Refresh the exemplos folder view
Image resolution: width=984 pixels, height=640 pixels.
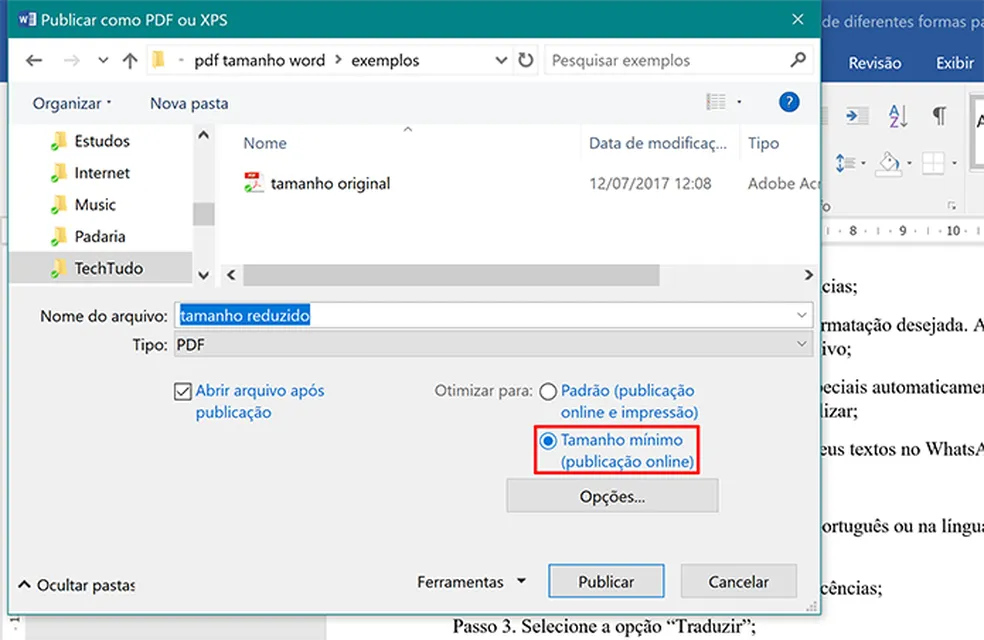click(x=526, y=60)
